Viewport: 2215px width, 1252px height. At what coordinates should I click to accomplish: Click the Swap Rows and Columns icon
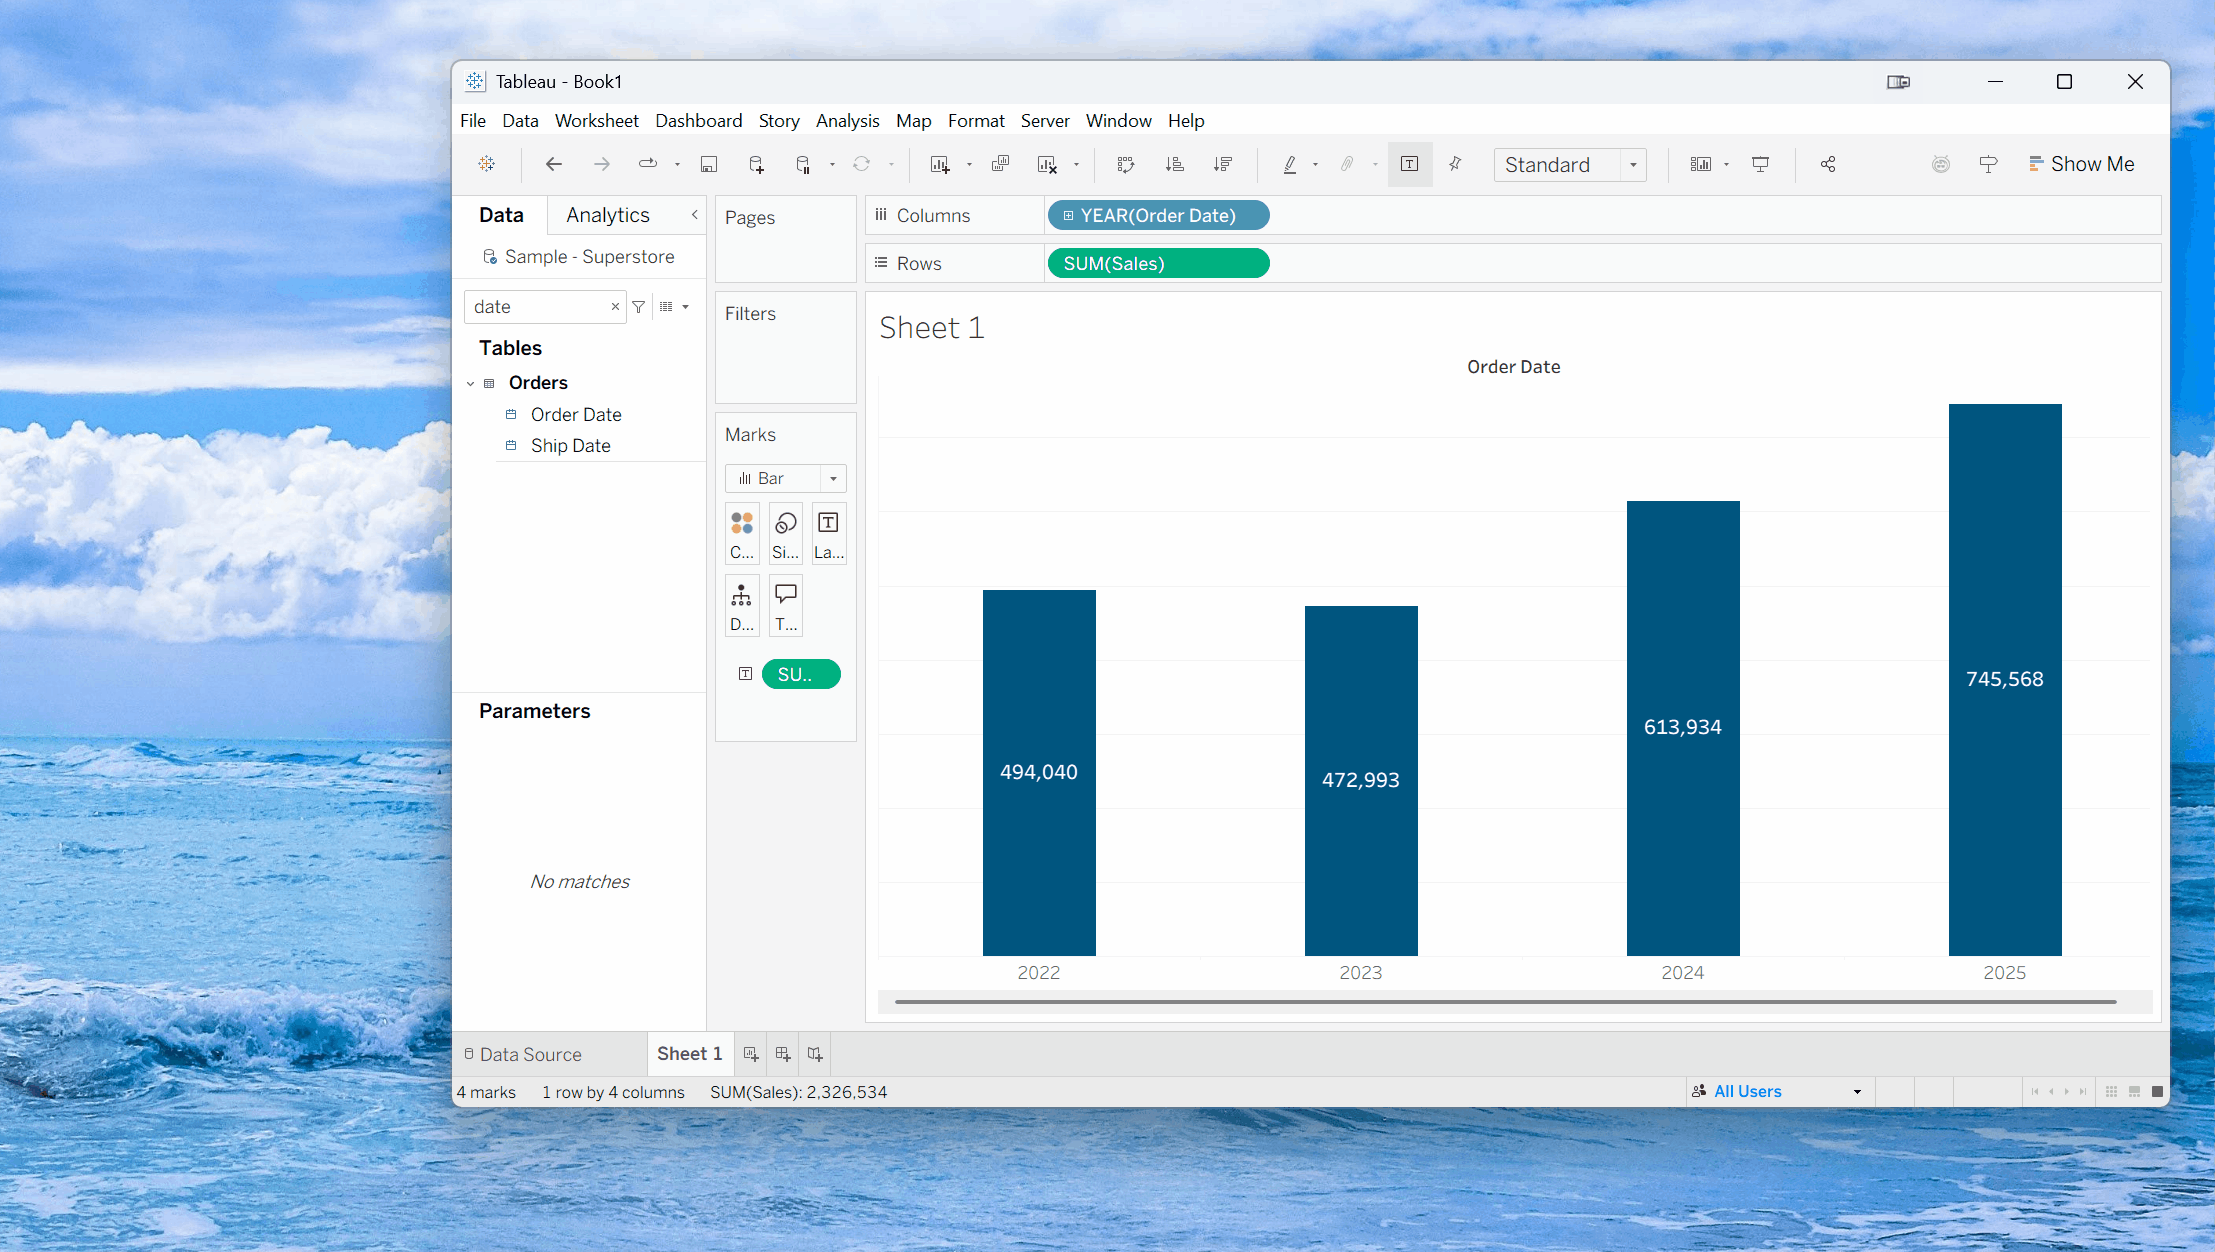click(1126, 164)
